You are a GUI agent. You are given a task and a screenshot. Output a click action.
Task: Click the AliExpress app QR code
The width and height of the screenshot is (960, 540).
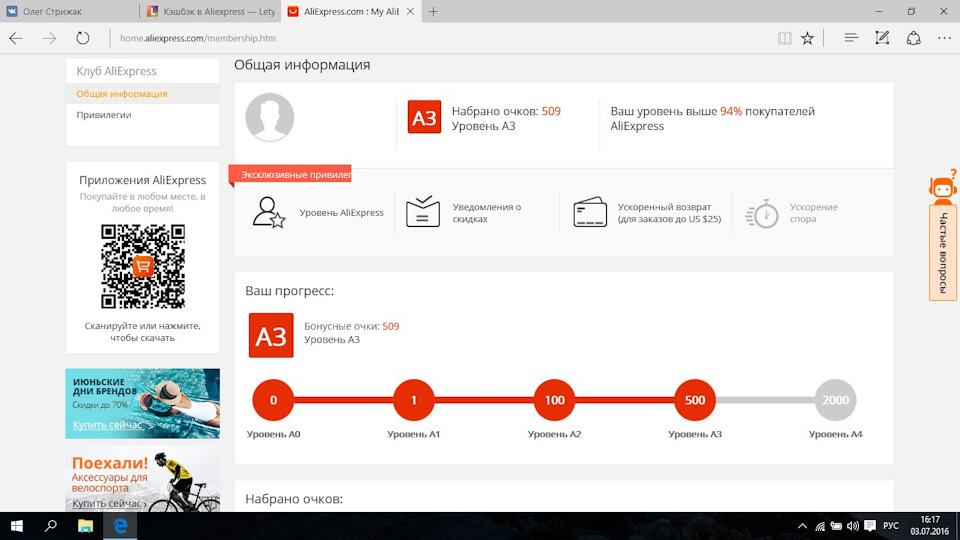(143, 266)
